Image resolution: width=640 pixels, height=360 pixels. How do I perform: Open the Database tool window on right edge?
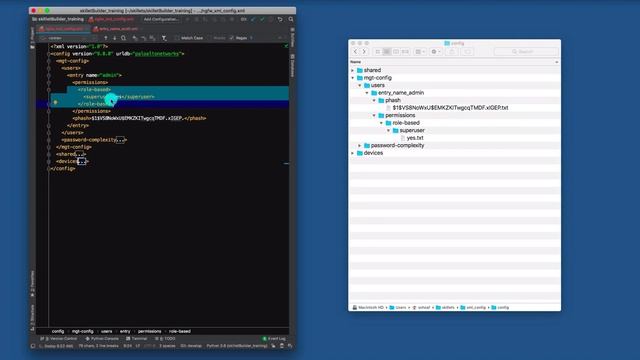[x=292, y=65]
